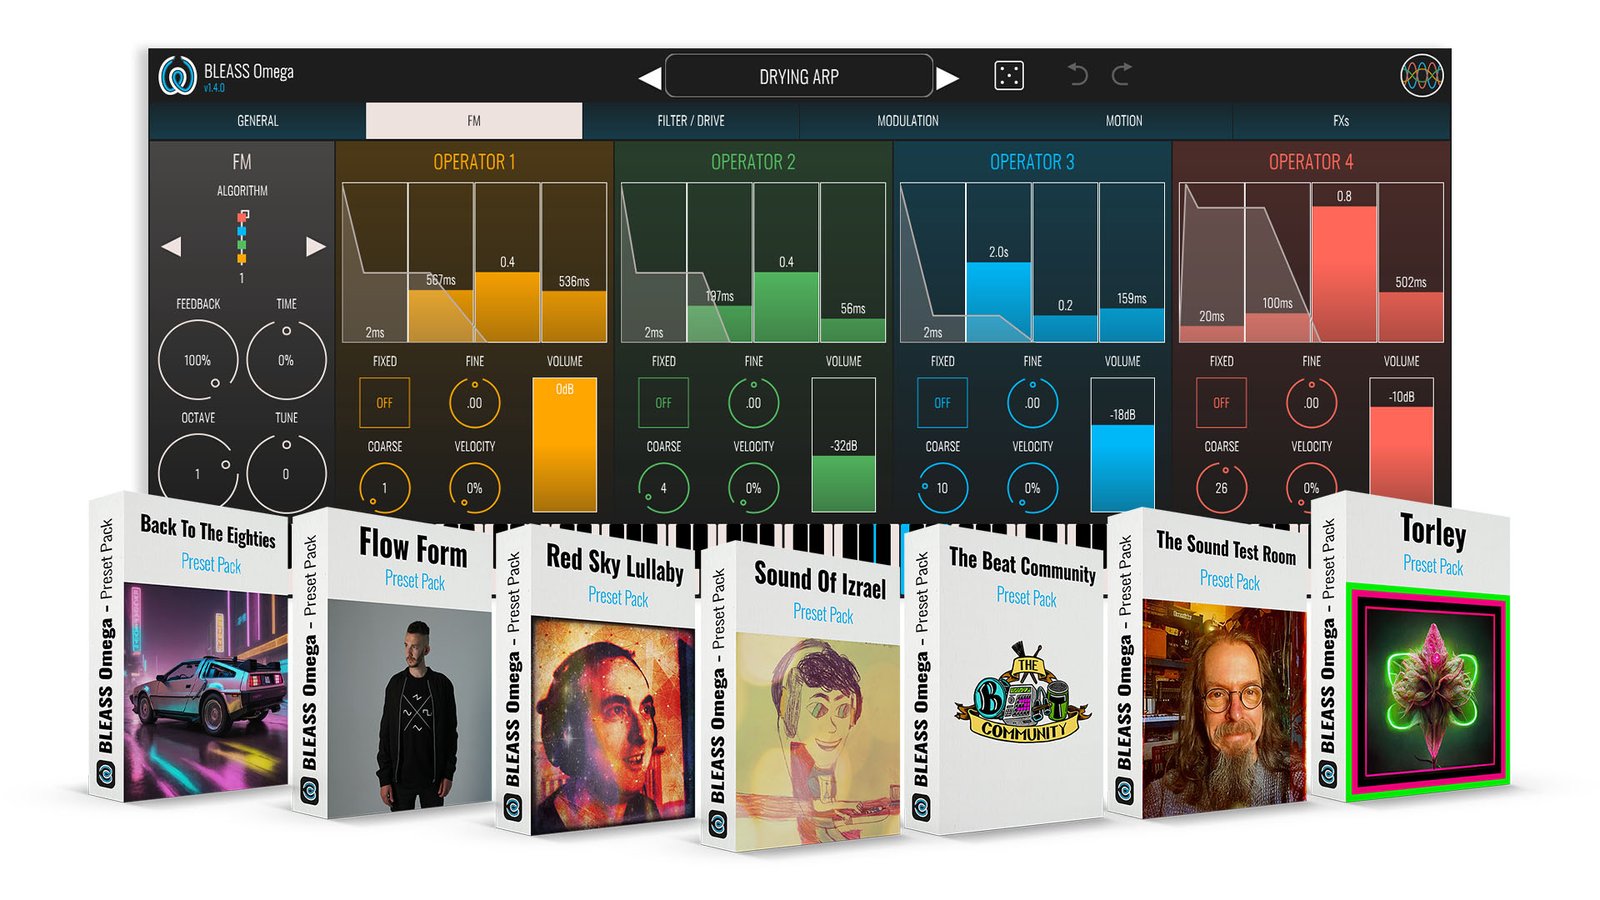Click the redo arrow icon

tap(1122, 75)
